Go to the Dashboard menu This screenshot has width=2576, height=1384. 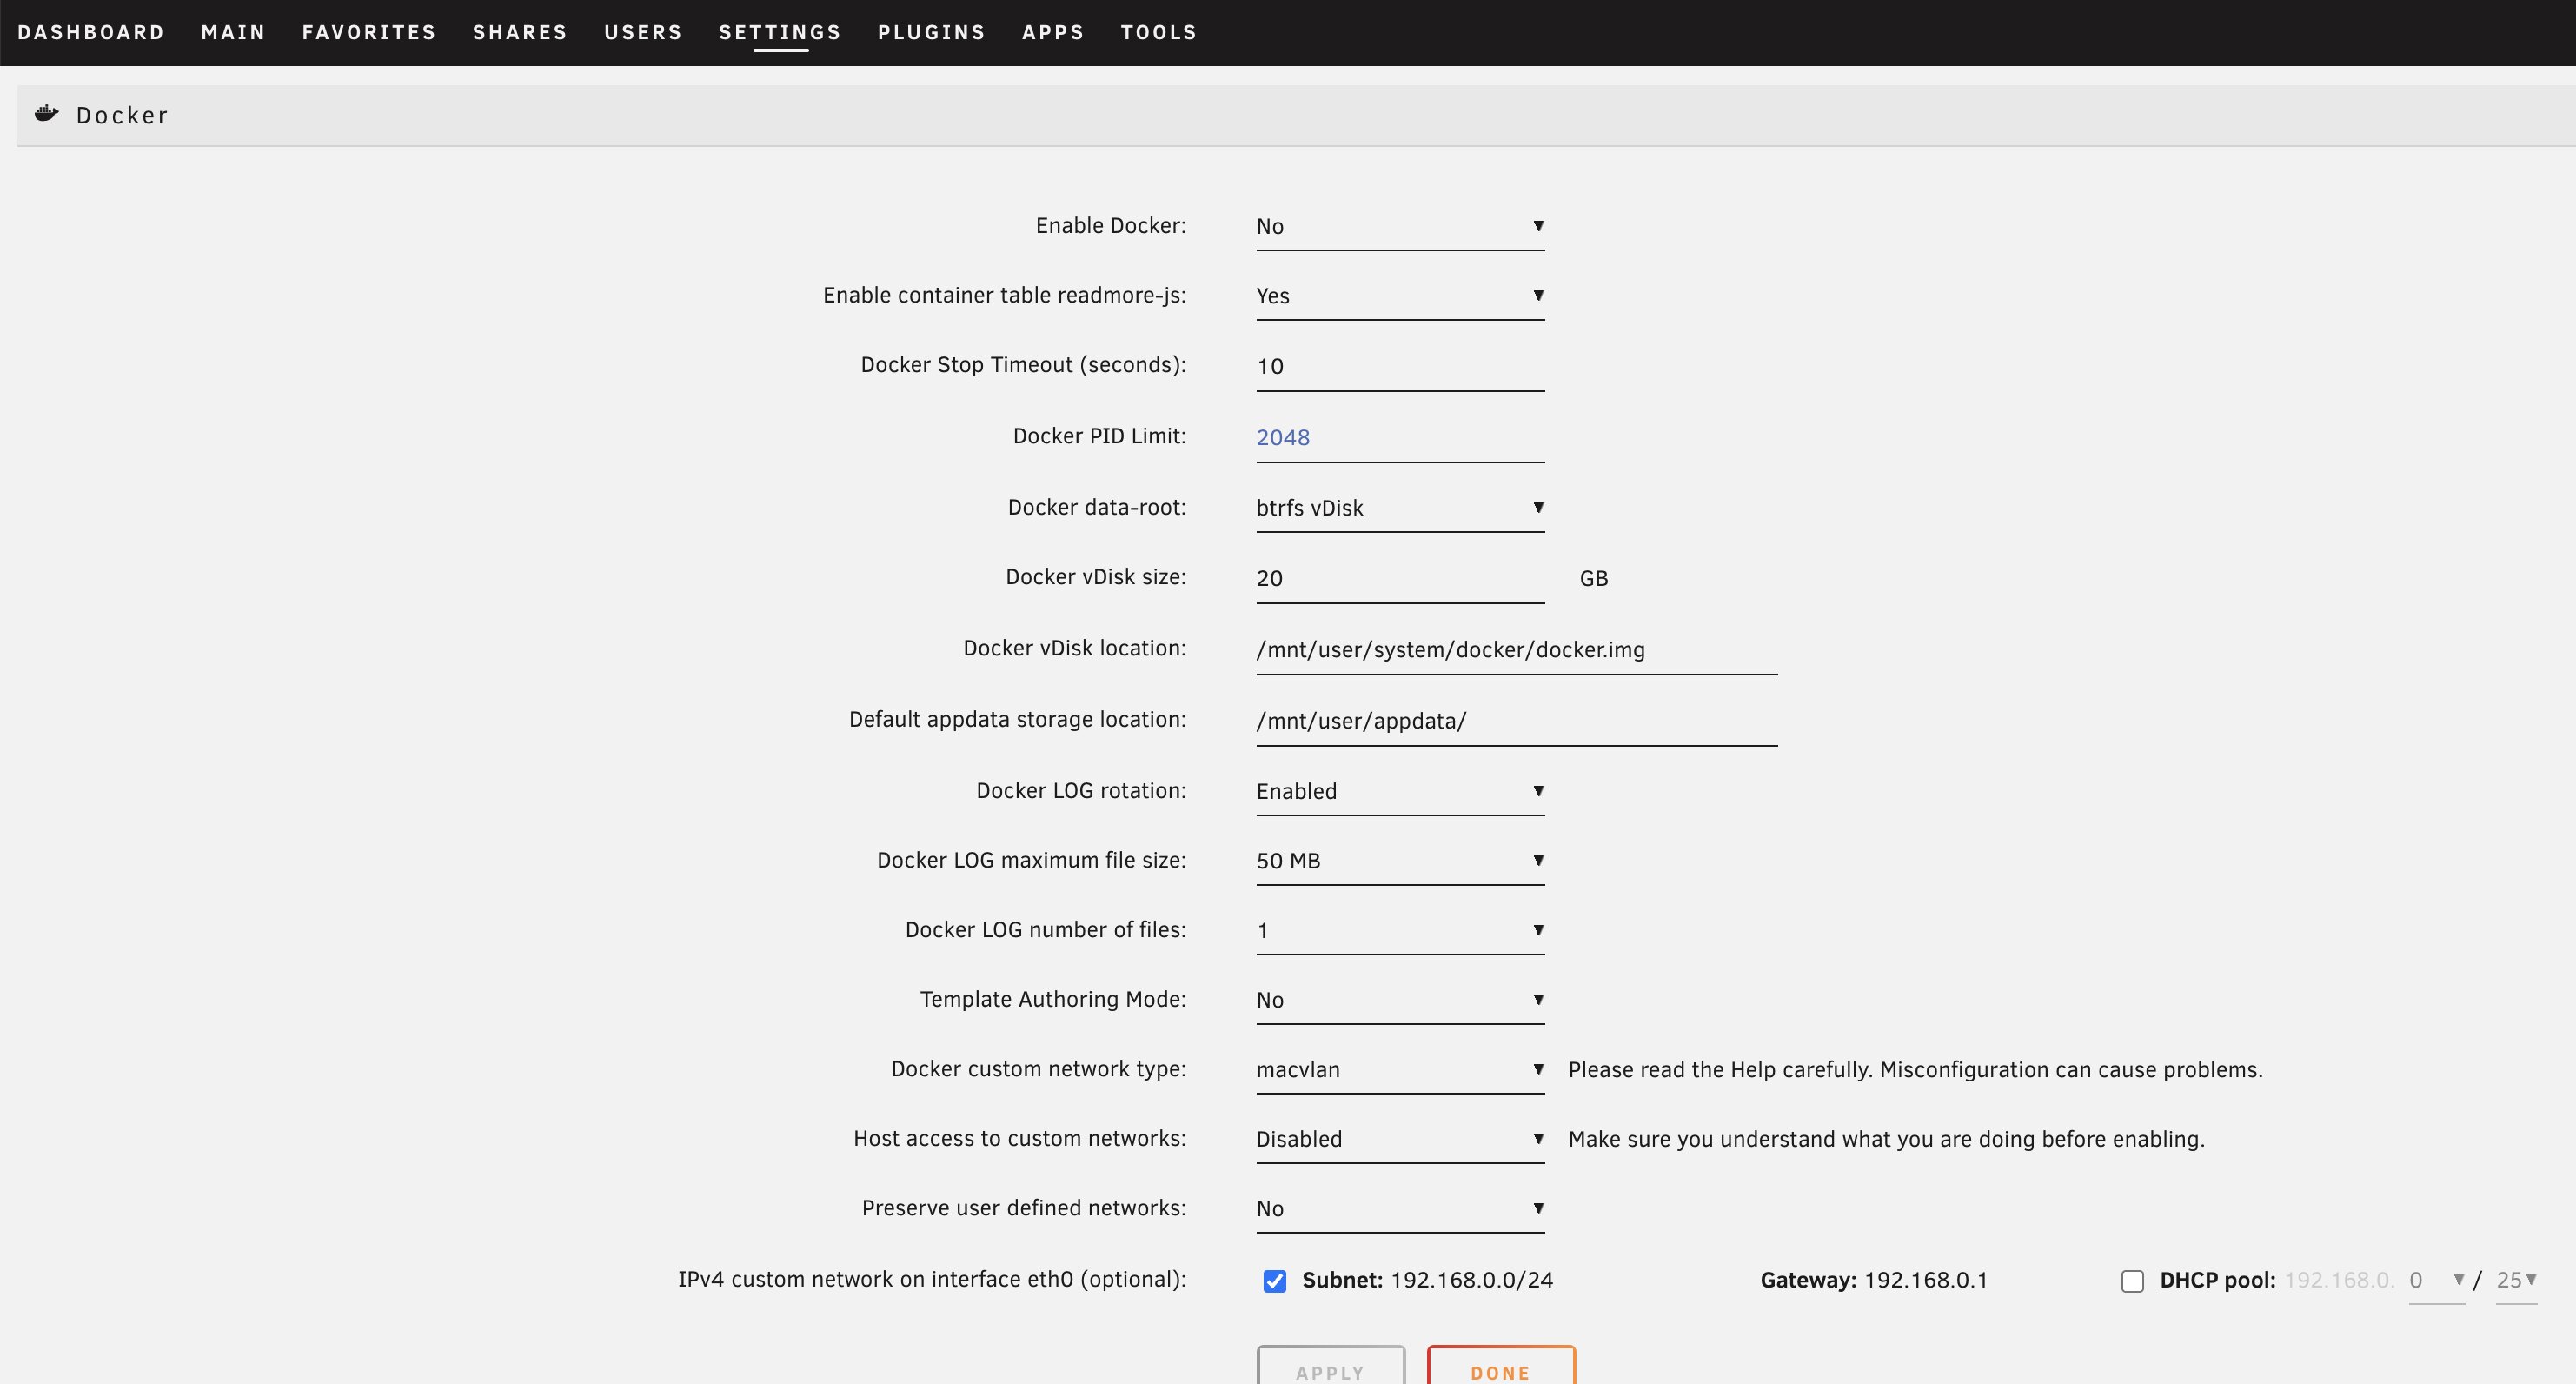91,32
